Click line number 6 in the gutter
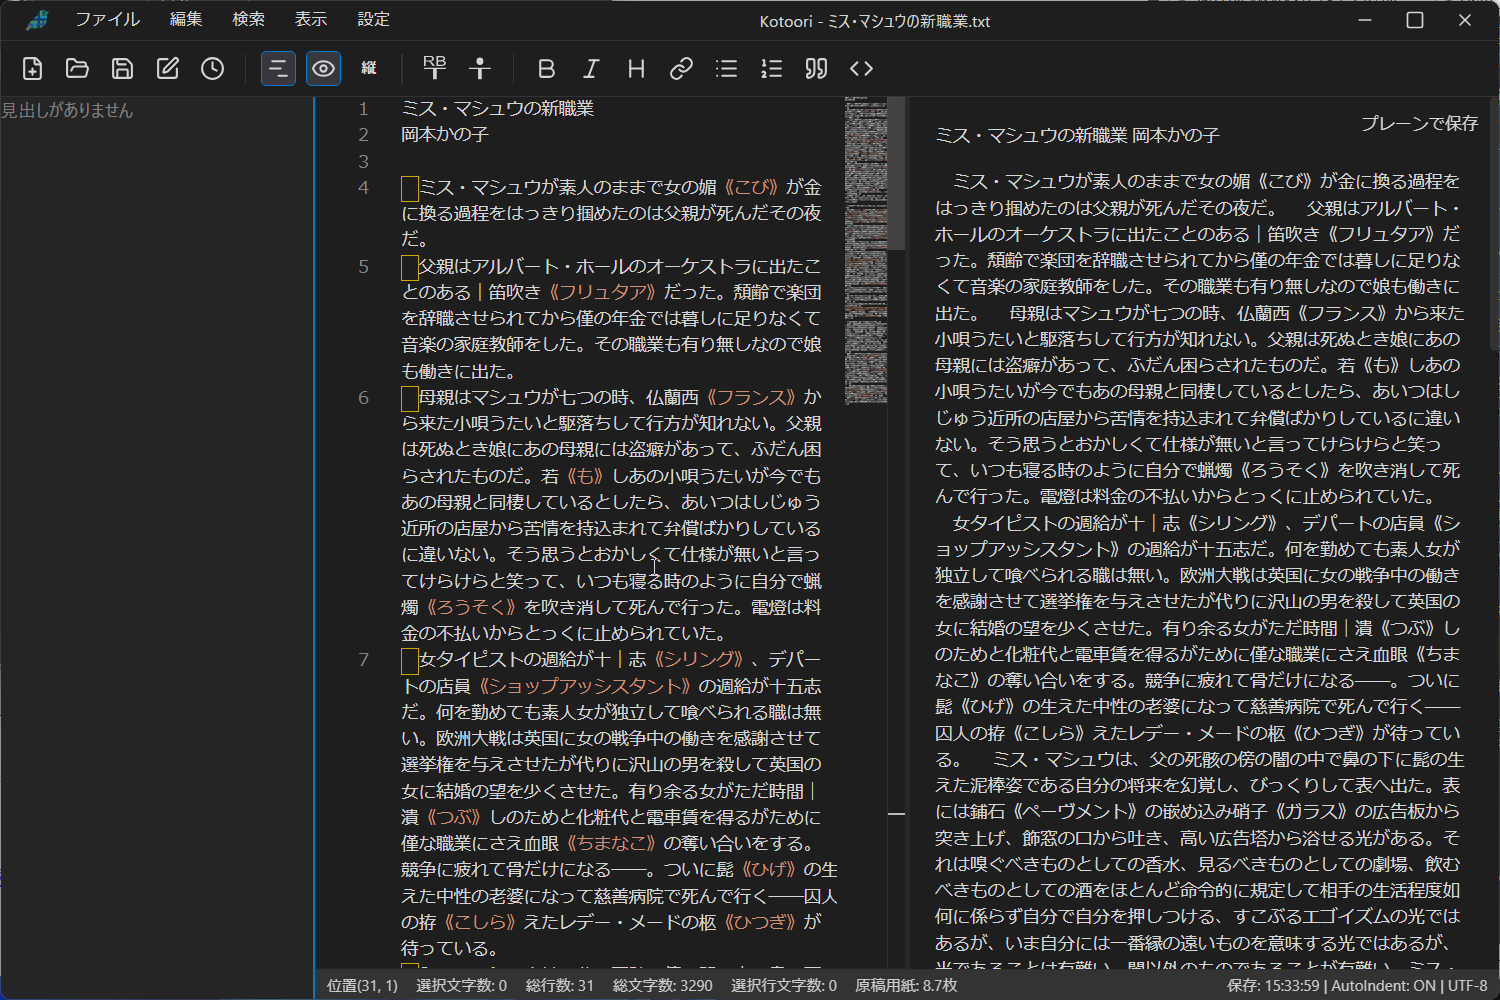 coord(363,398)
